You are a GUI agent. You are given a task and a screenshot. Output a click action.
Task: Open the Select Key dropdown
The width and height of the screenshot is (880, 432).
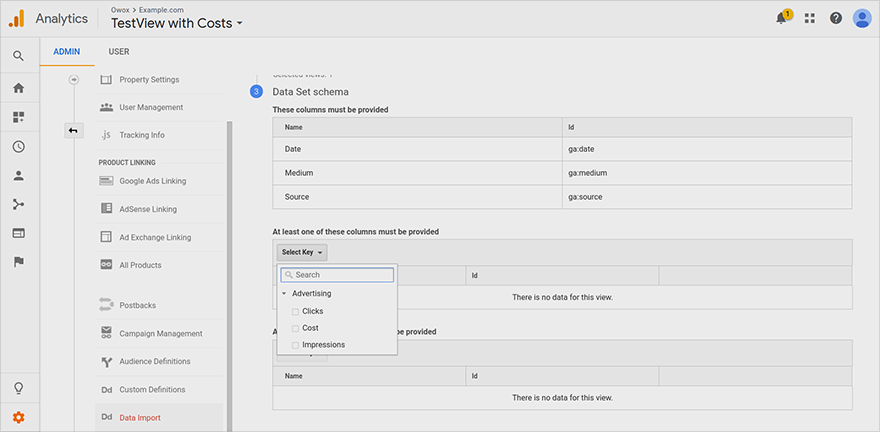pos(302,252)
